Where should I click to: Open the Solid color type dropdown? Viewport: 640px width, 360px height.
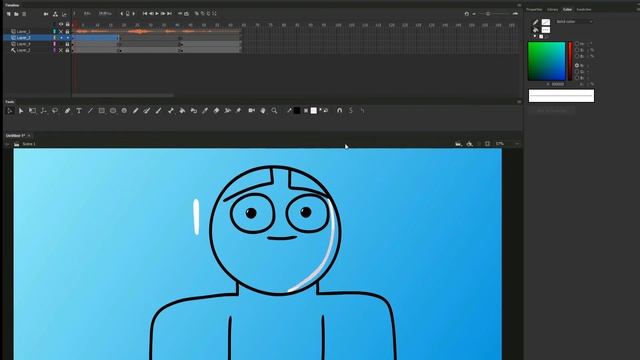[x=574, y=22]
